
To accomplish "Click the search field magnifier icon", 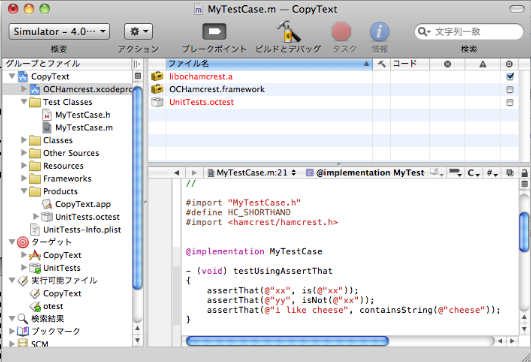I will click(423, 31).
